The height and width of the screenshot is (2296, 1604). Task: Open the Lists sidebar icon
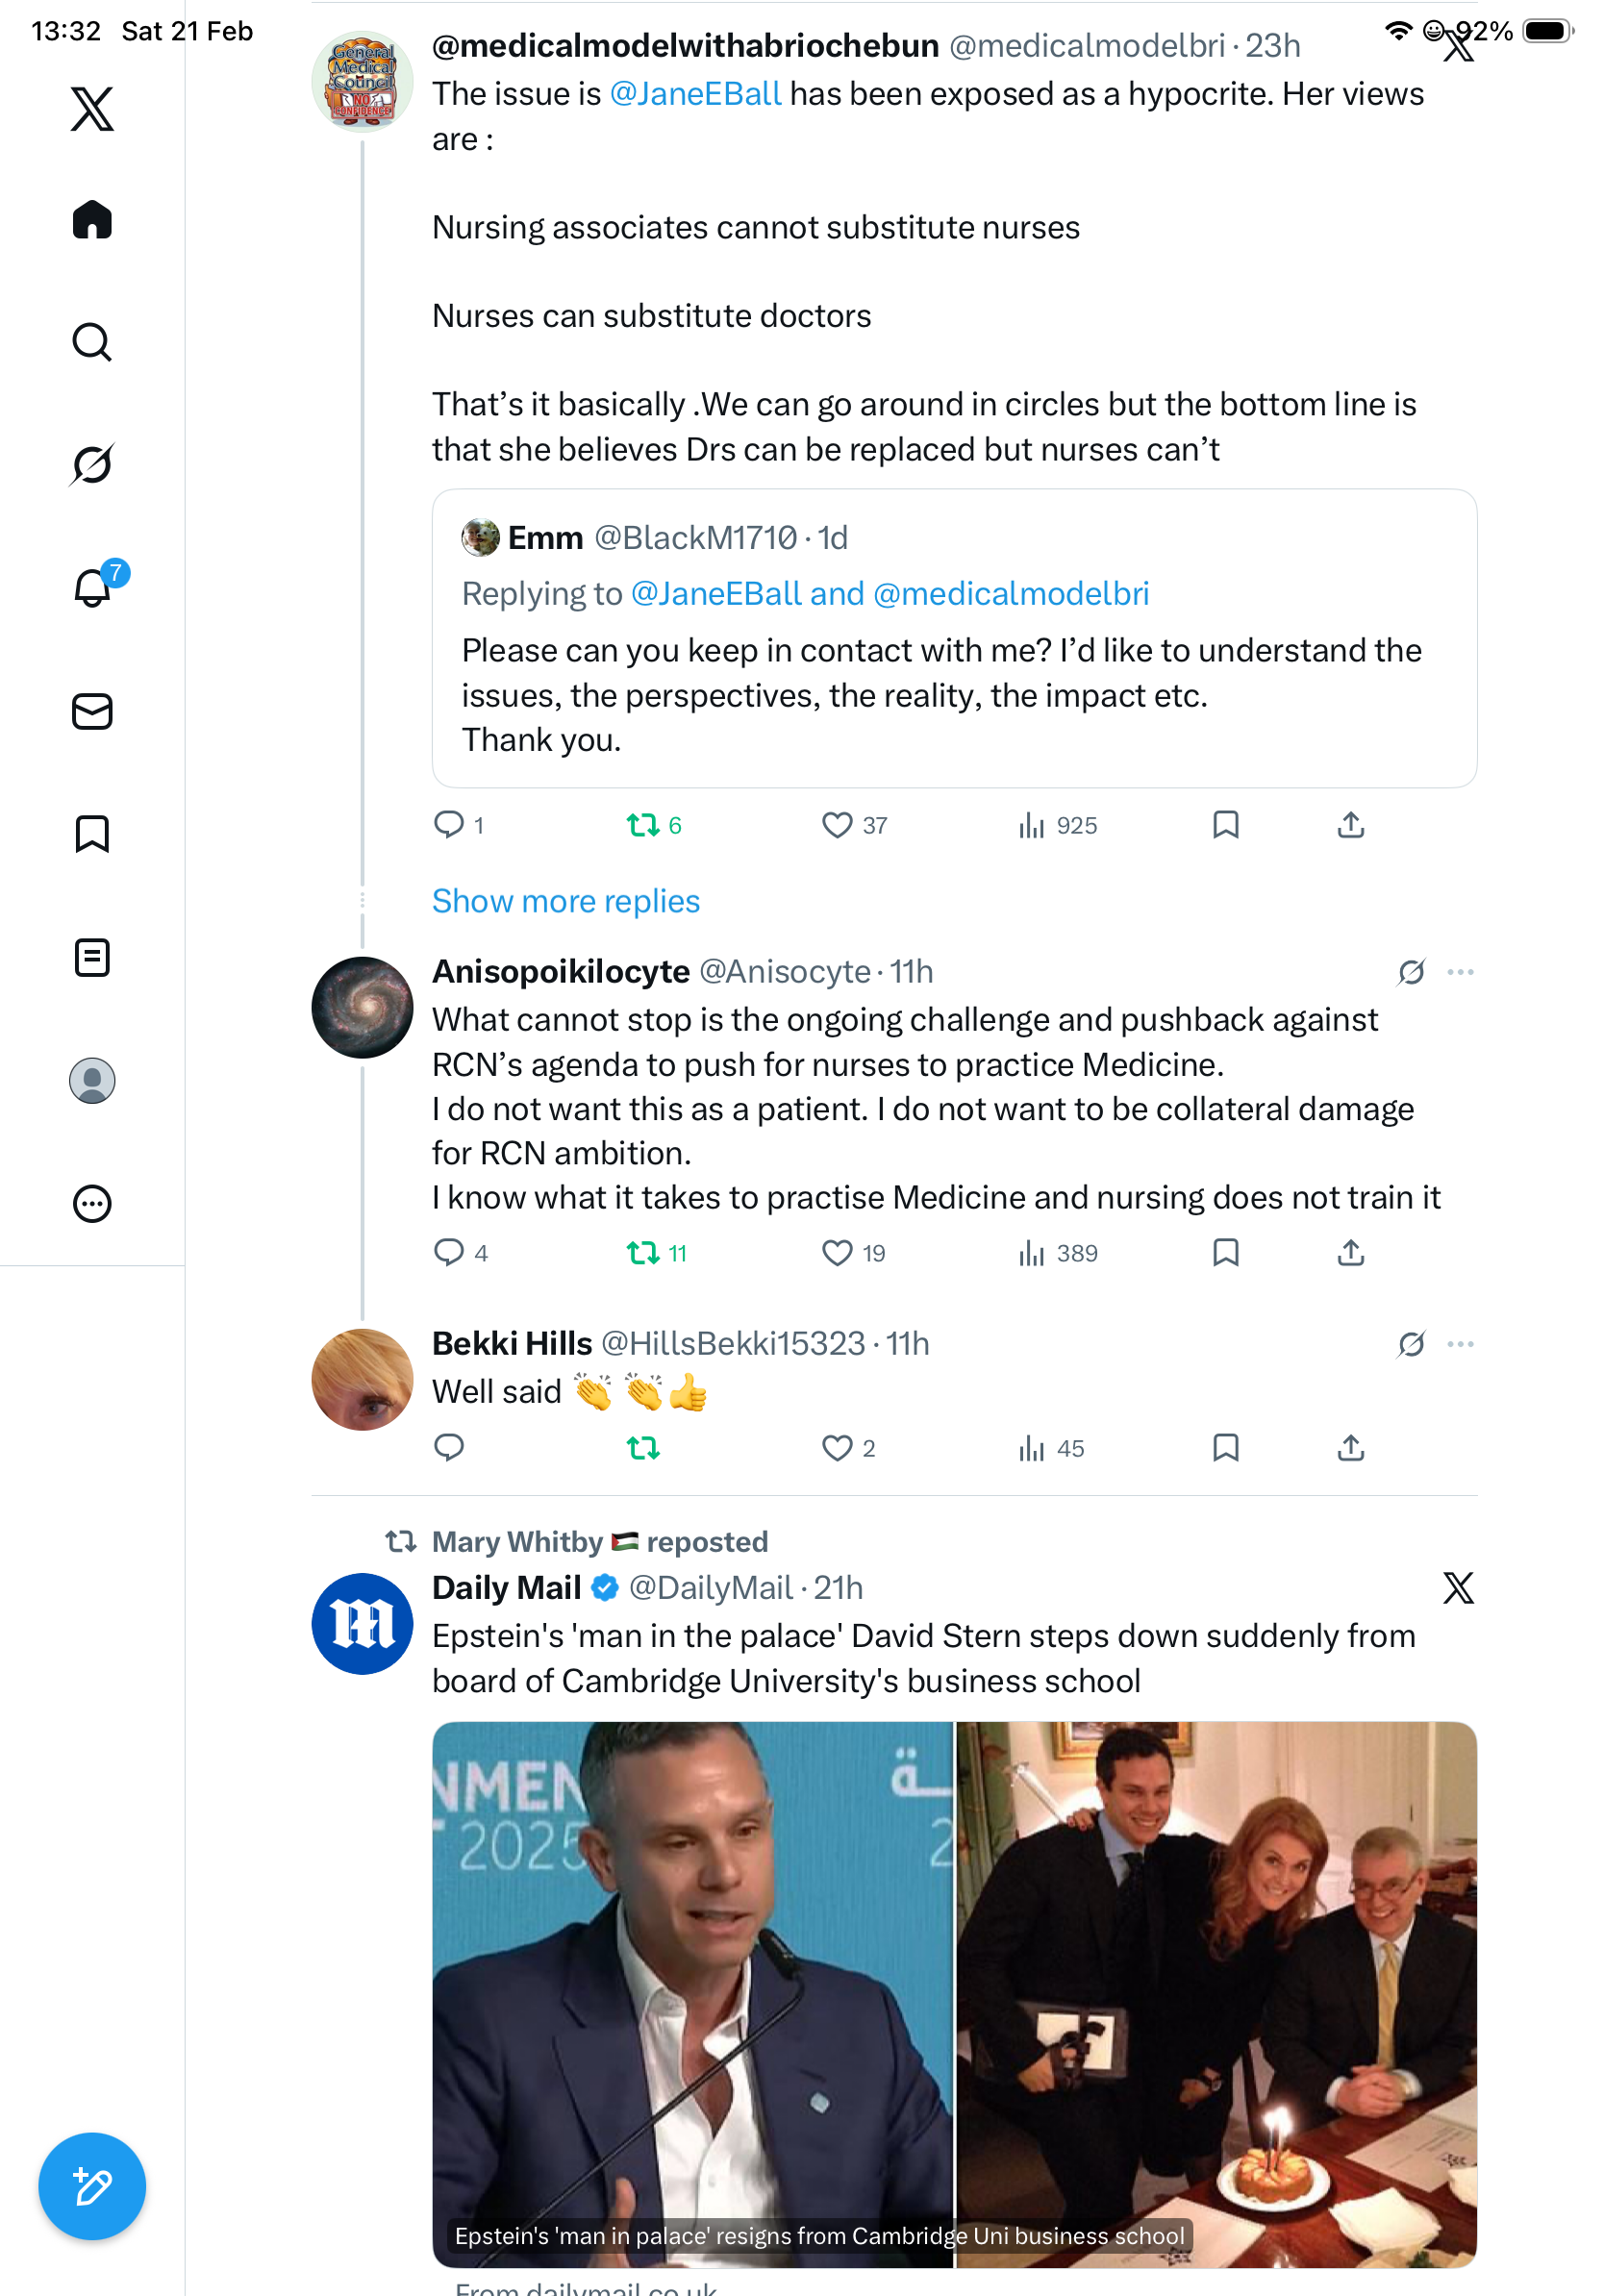(92, 958)
